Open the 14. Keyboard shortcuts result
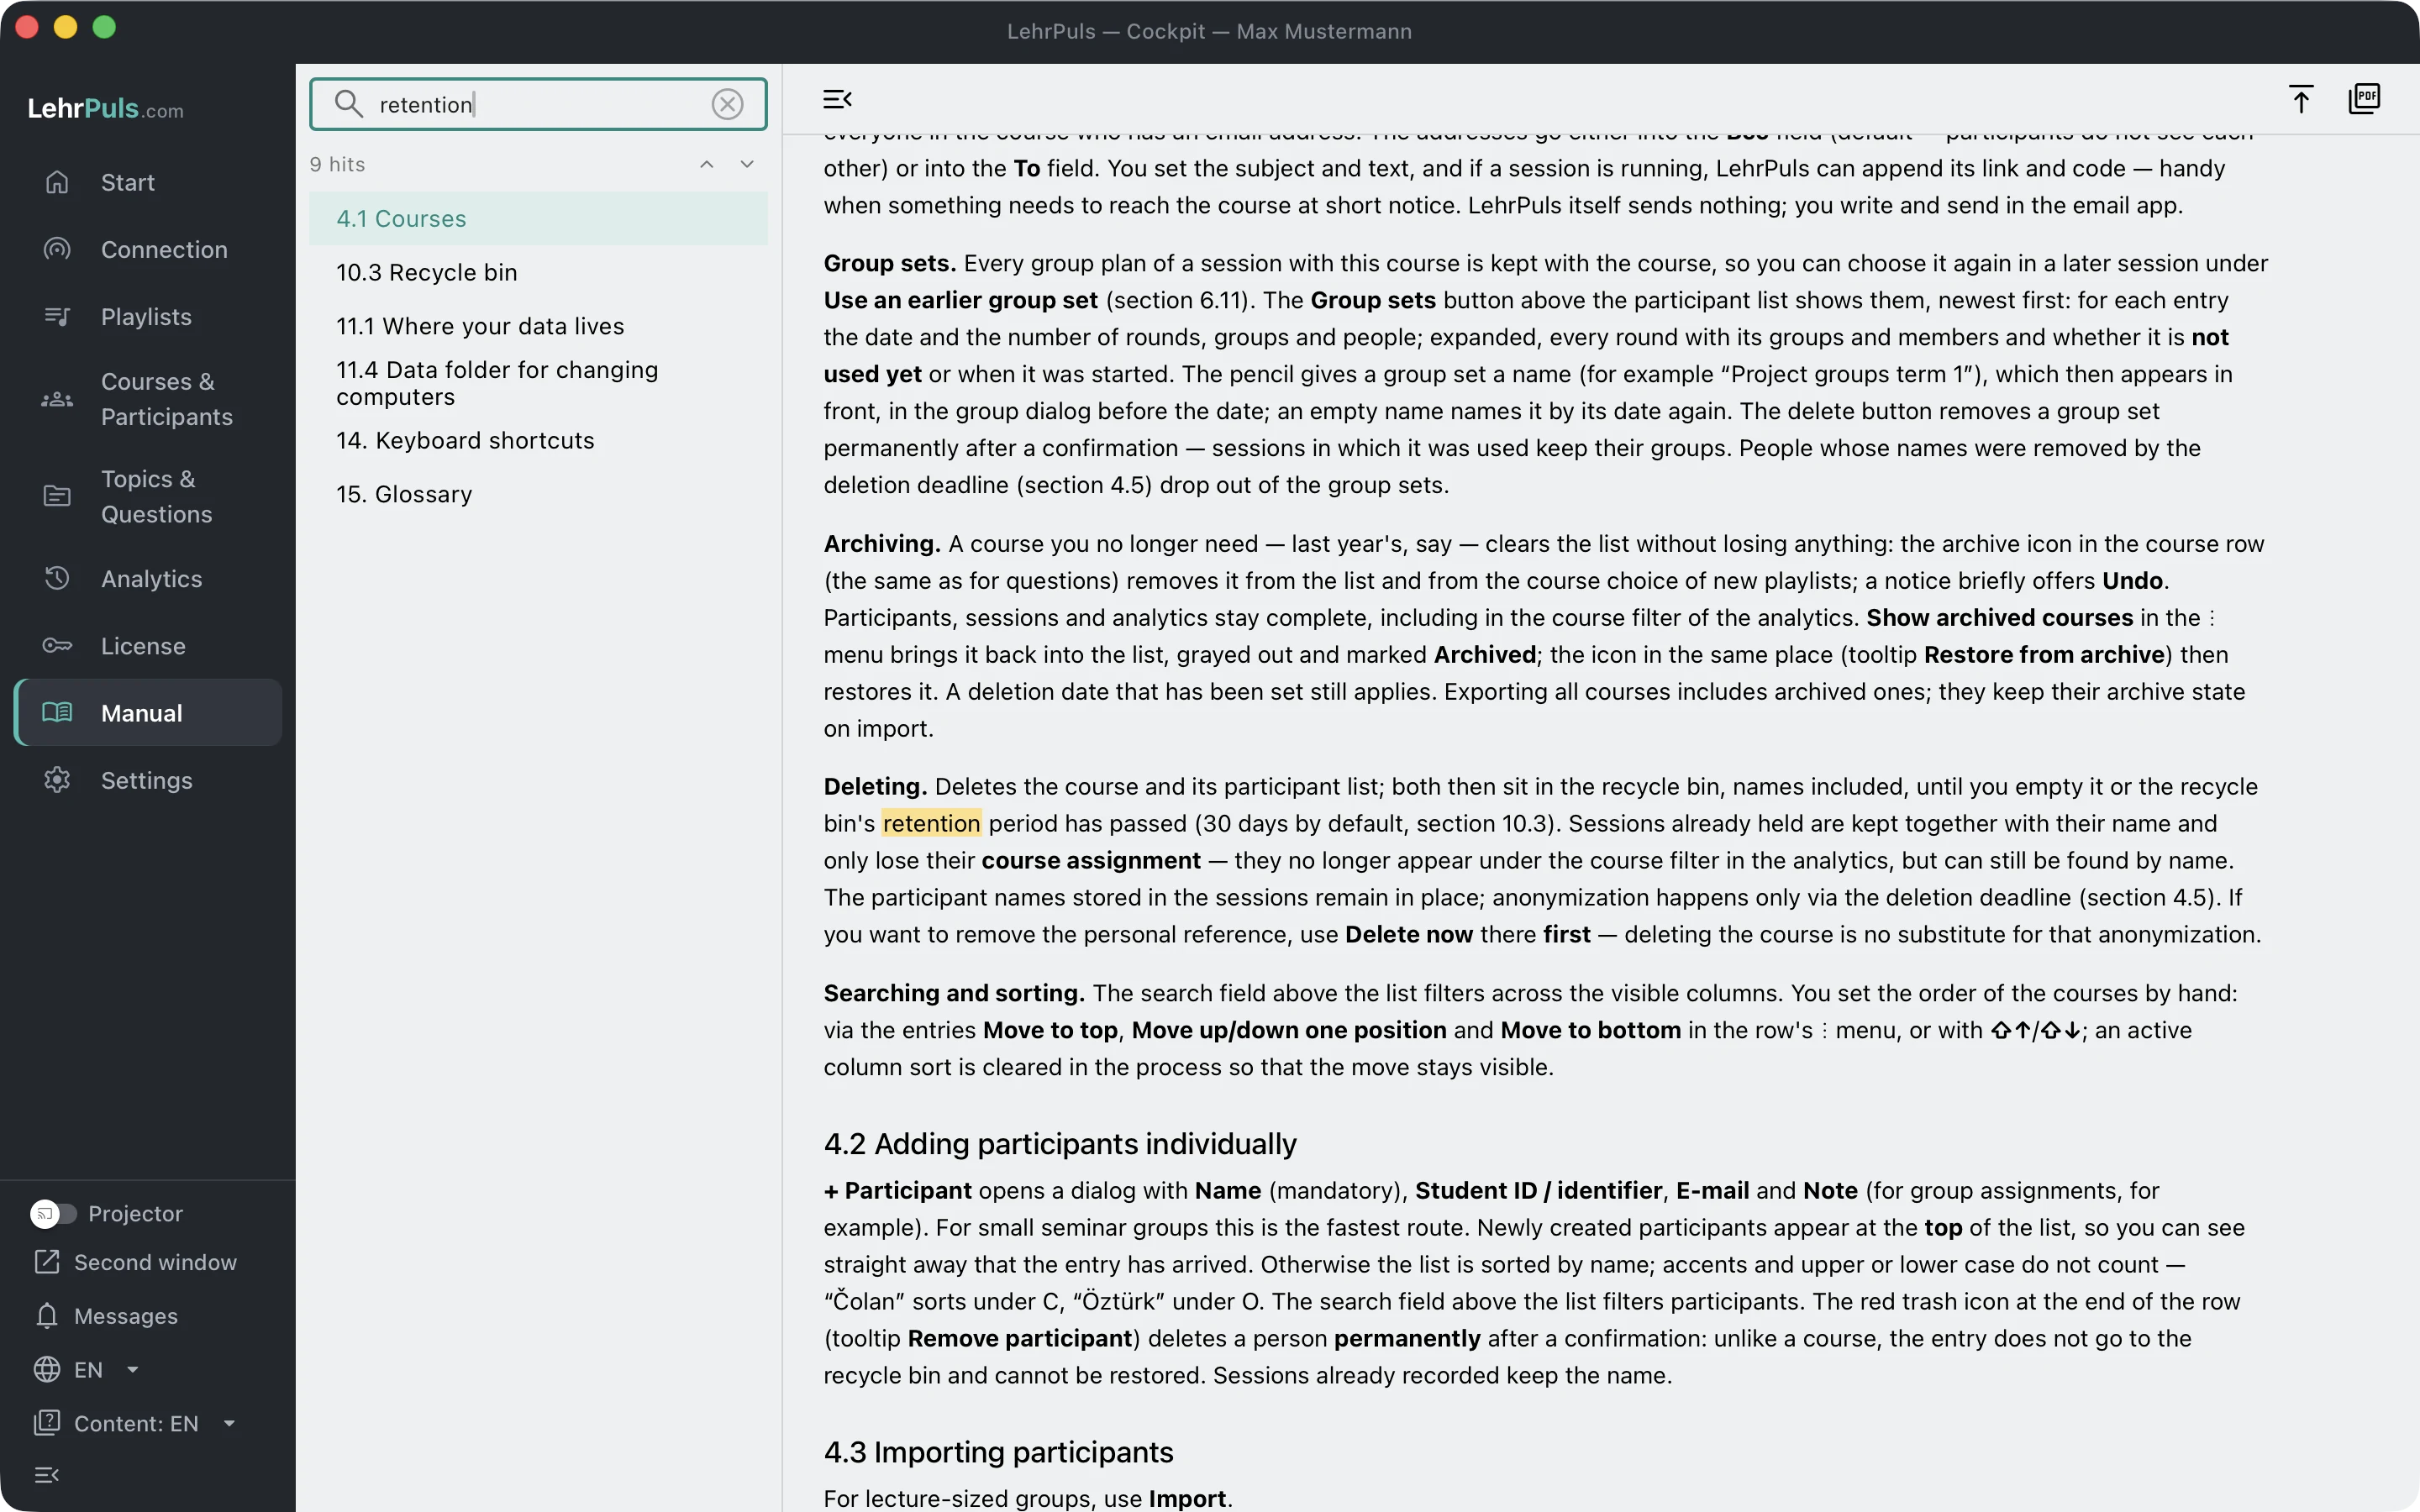The width and height of the screenshot is (2420, 1512). tap(538, 440)
